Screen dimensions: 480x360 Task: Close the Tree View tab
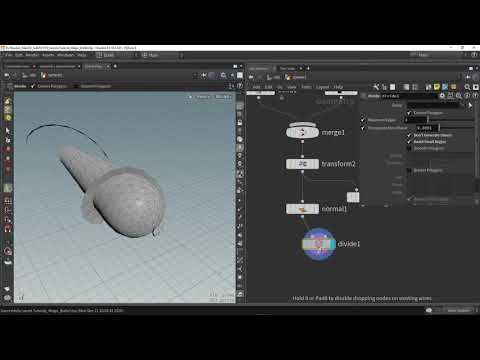(300, 68)
